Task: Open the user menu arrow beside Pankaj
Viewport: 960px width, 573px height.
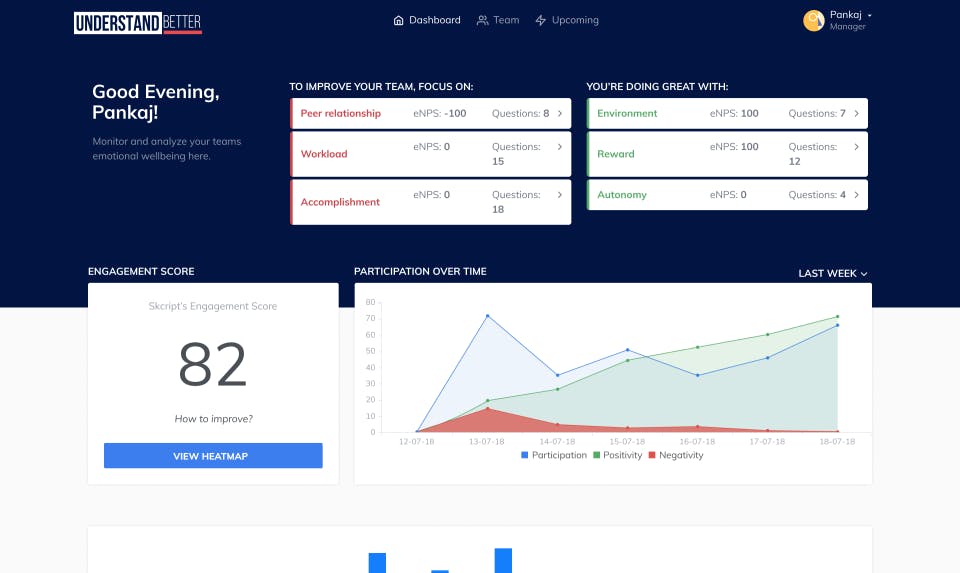Action: pos(869,15)
